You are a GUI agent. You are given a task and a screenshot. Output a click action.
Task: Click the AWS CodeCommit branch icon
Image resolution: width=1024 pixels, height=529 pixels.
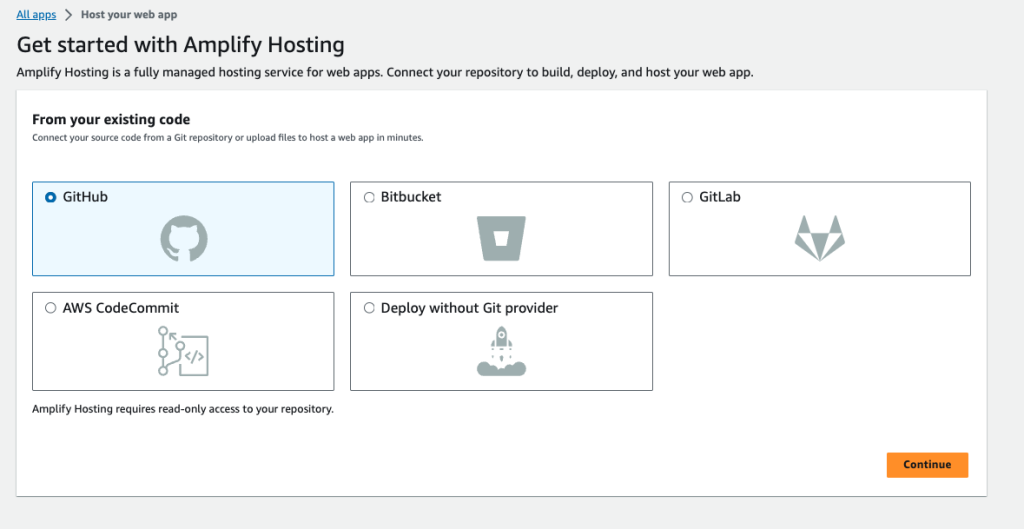pyautogui.click(x=183, y=351)
